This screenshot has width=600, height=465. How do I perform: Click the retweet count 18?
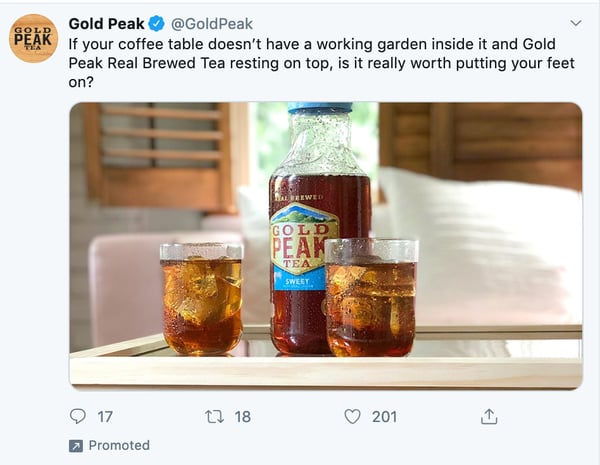pyautogui.click(x=242, y=416)
